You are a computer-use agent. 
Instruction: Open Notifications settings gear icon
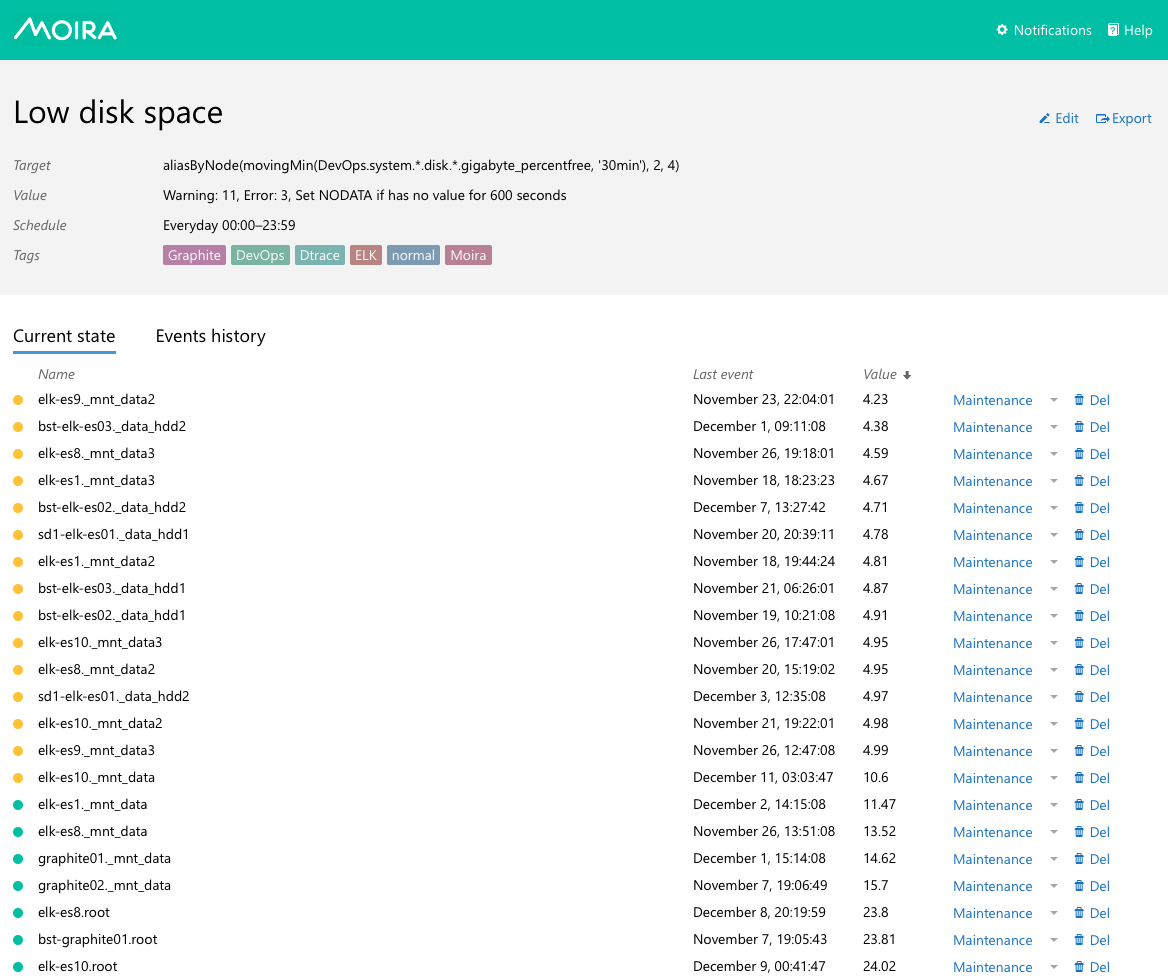1002,30
